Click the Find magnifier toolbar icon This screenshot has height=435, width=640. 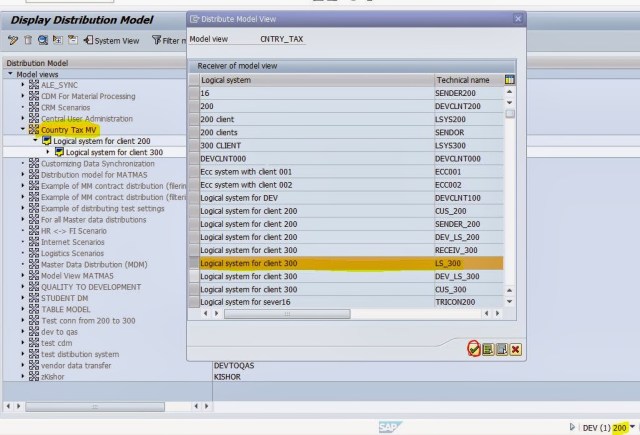(x=45, y=40)
